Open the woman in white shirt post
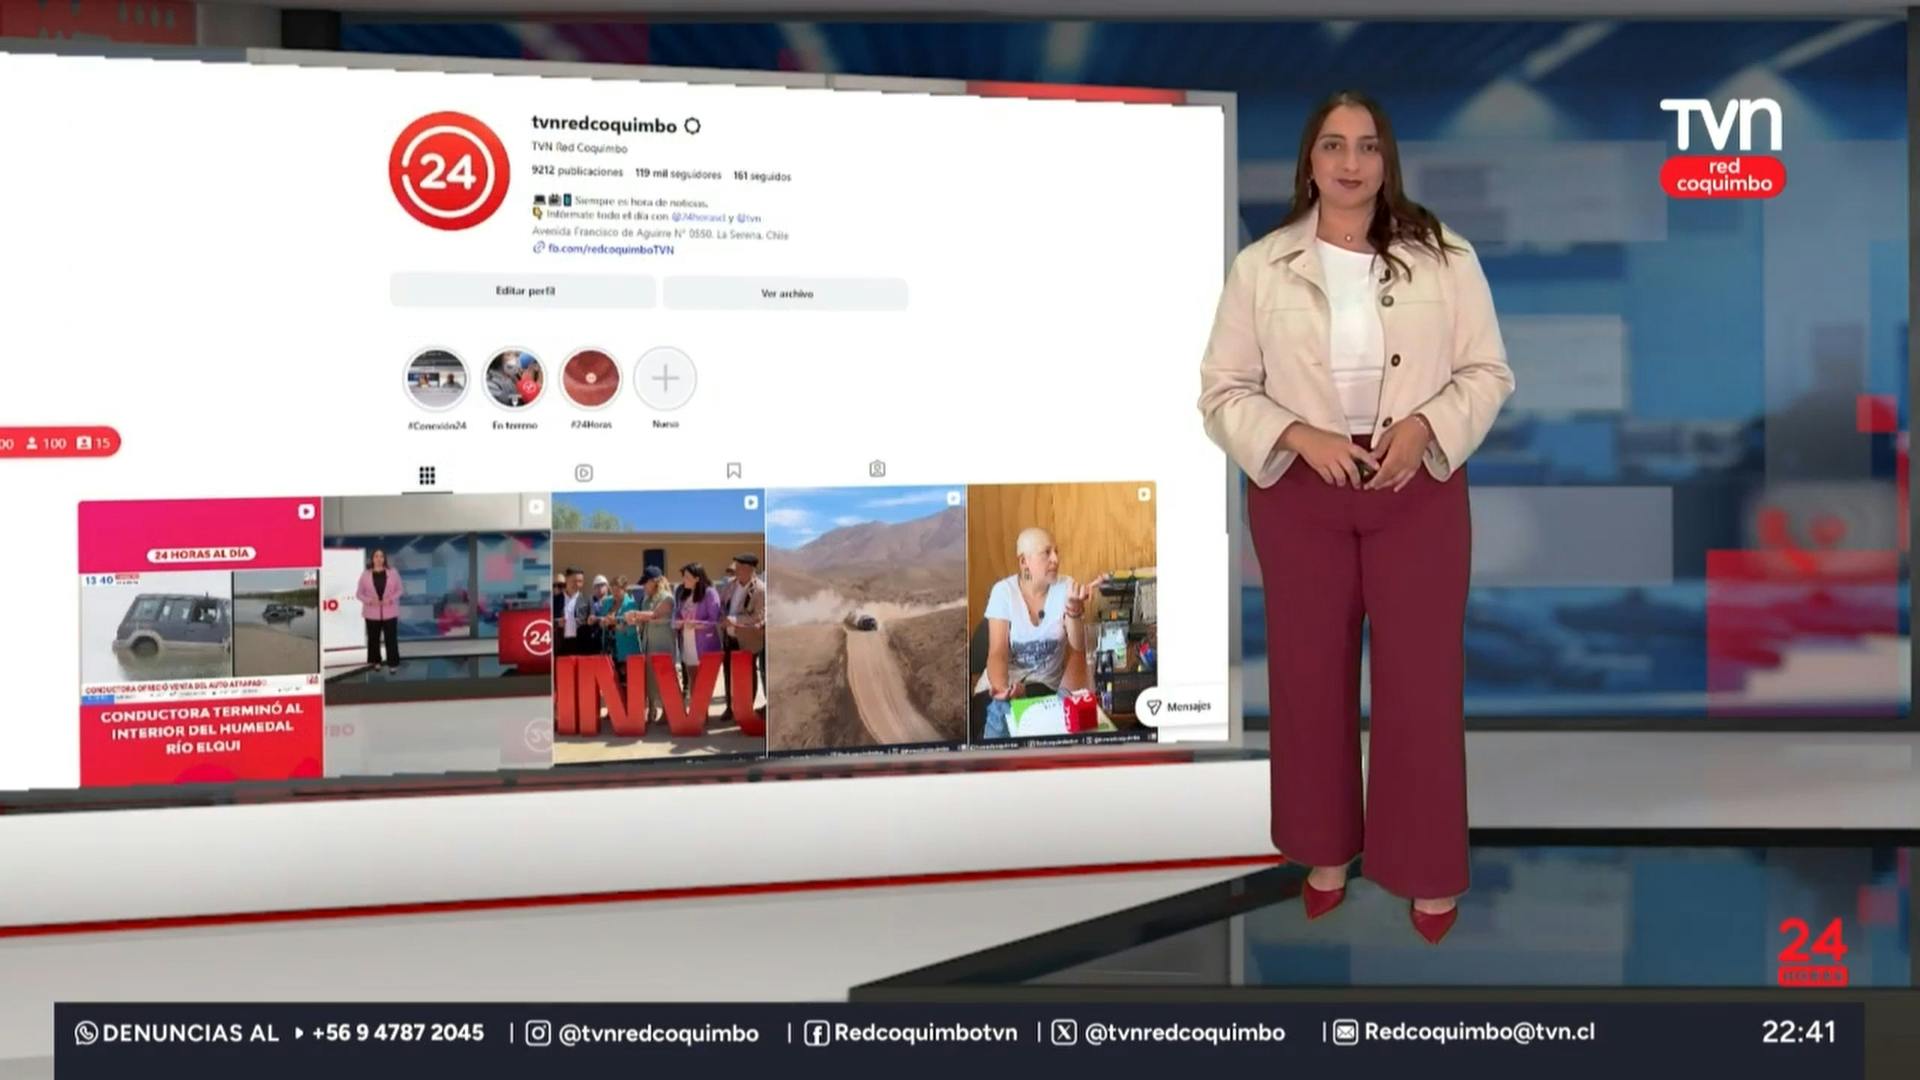This screenshot has width=1920, height=1080. click(1062, 613)
